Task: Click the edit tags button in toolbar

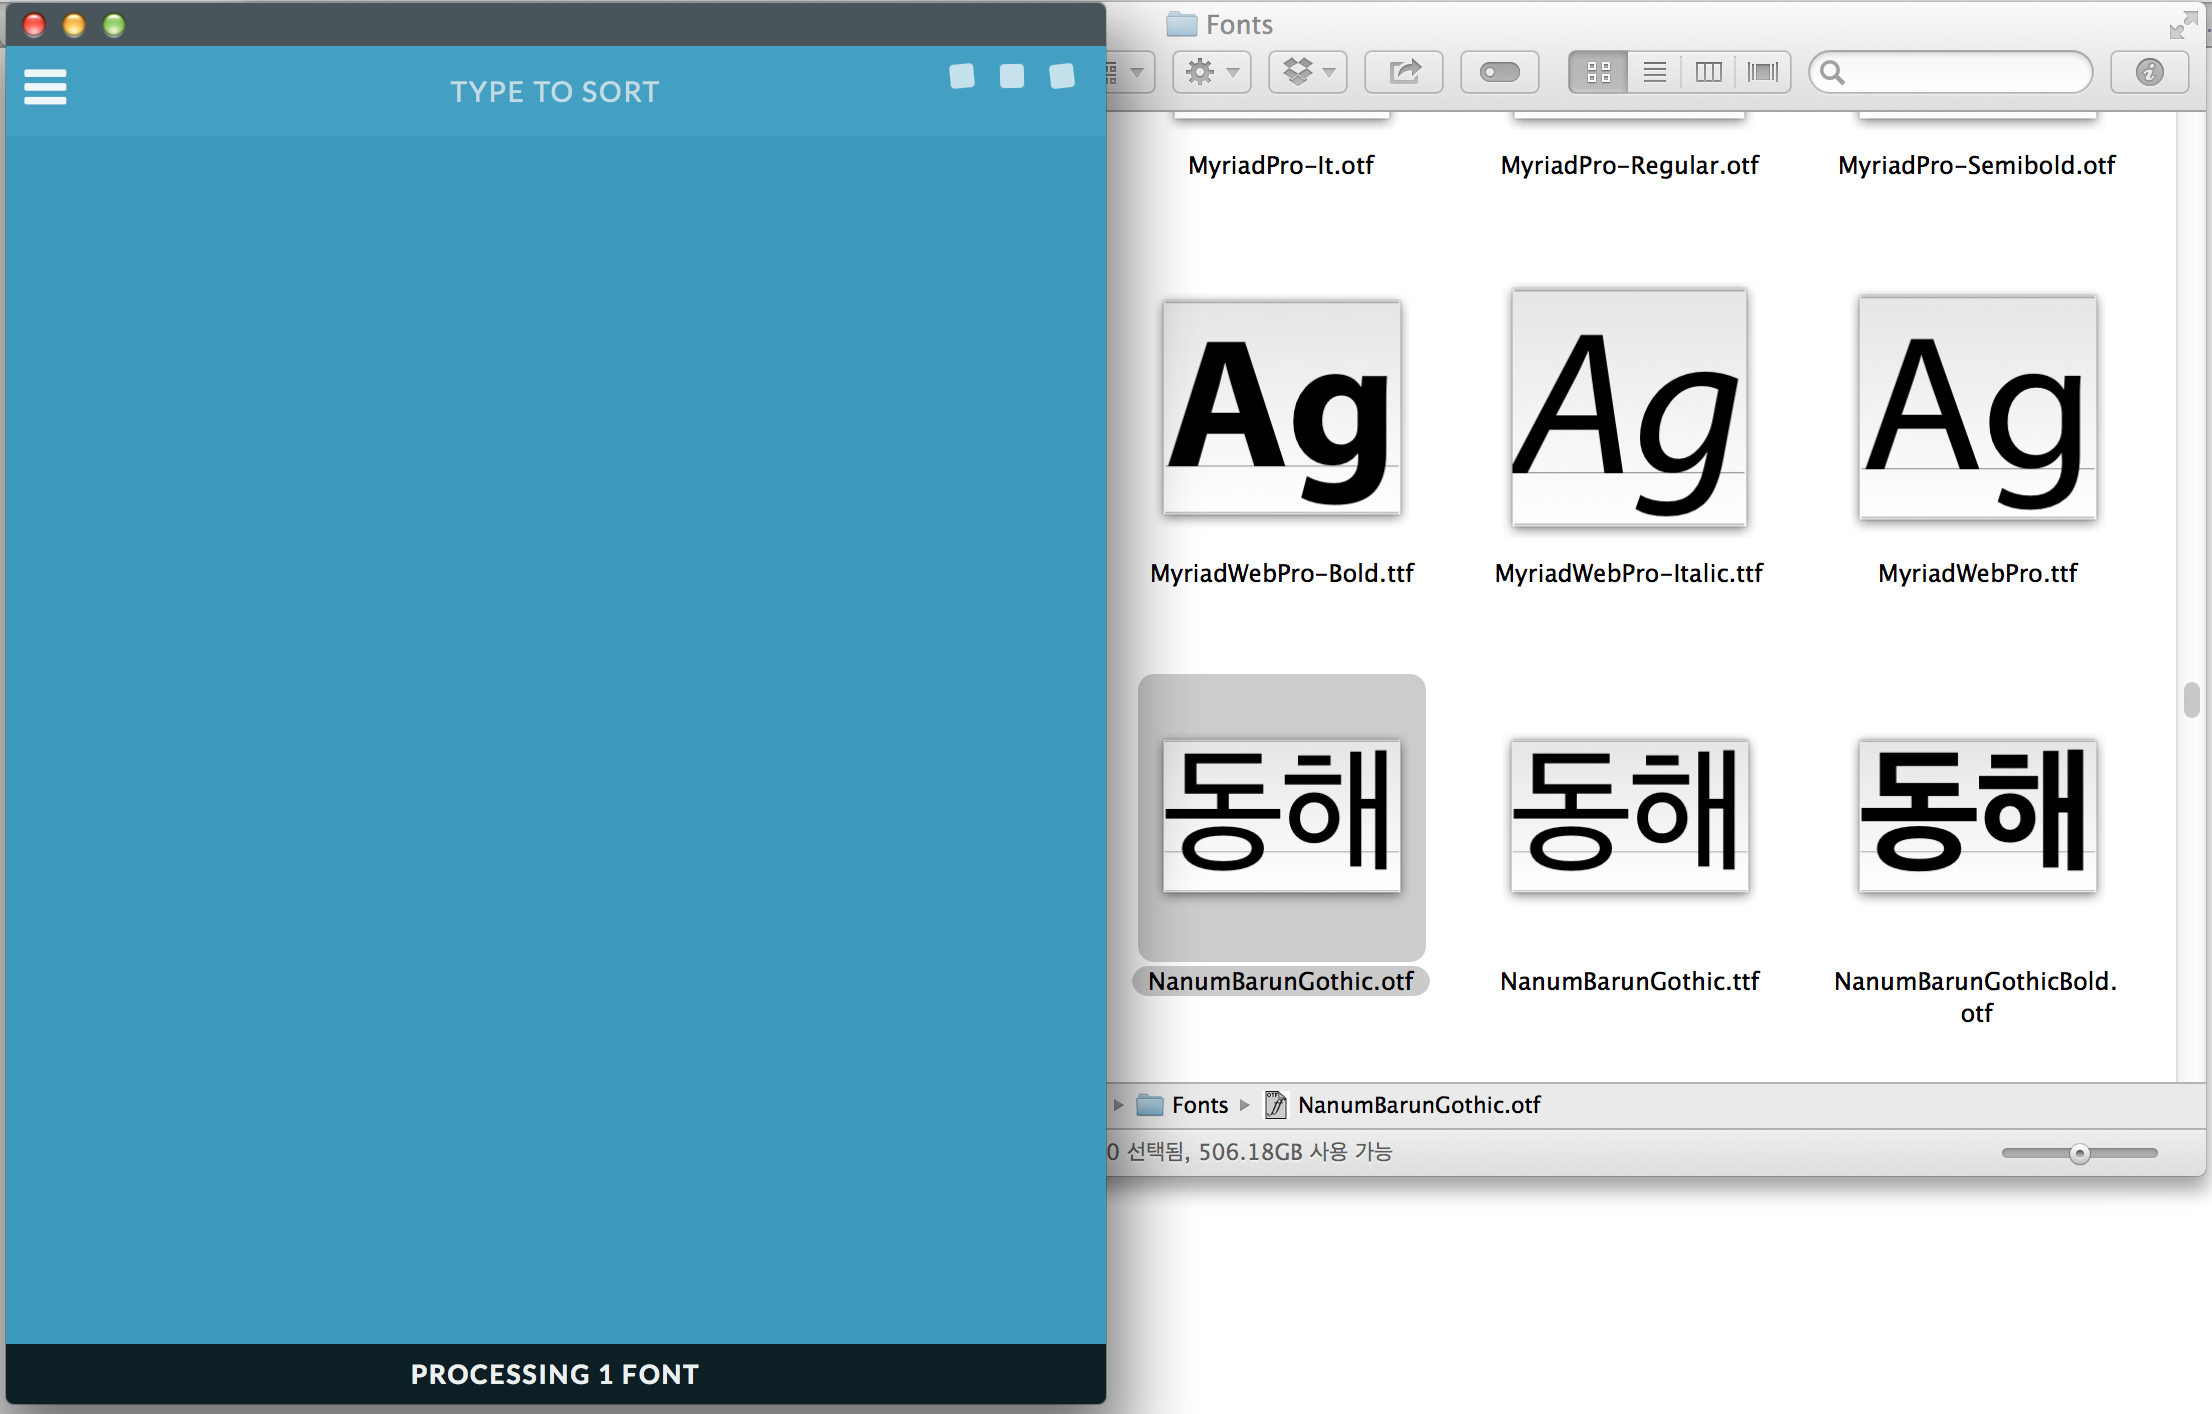Action: [x=1499, y=72]
